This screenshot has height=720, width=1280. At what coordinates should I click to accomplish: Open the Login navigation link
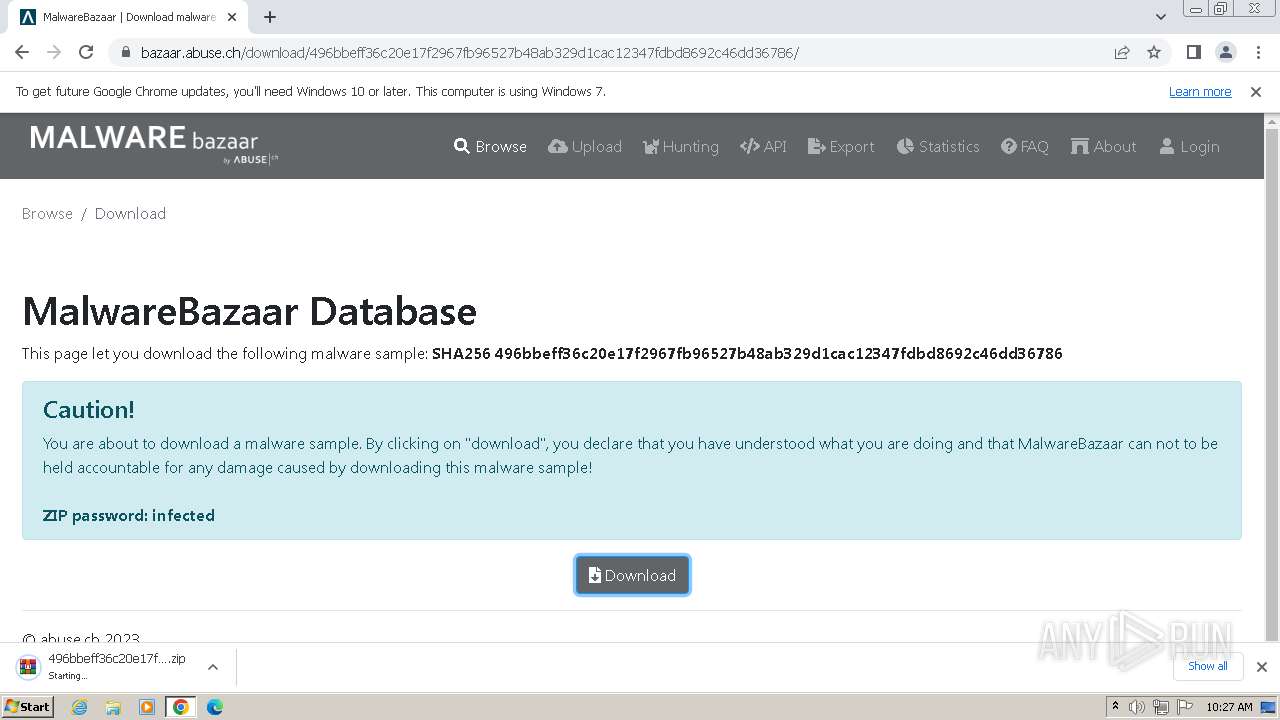pyautogui.click(x=1189, y=146)
